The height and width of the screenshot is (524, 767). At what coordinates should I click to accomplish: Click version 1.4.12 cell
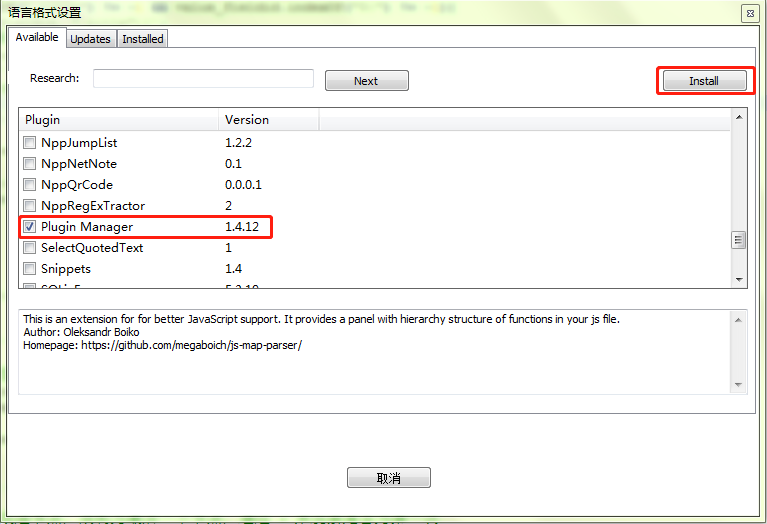(242, 227)
